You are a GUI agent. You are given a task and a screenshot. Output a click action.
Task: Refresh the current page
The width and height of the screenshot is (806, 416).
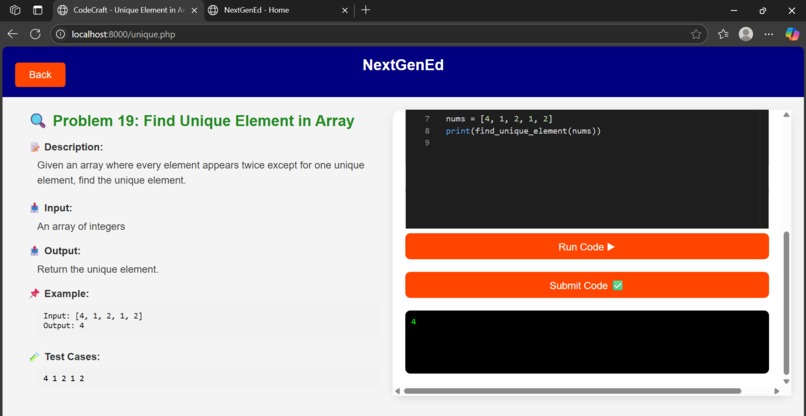(35, 34)
